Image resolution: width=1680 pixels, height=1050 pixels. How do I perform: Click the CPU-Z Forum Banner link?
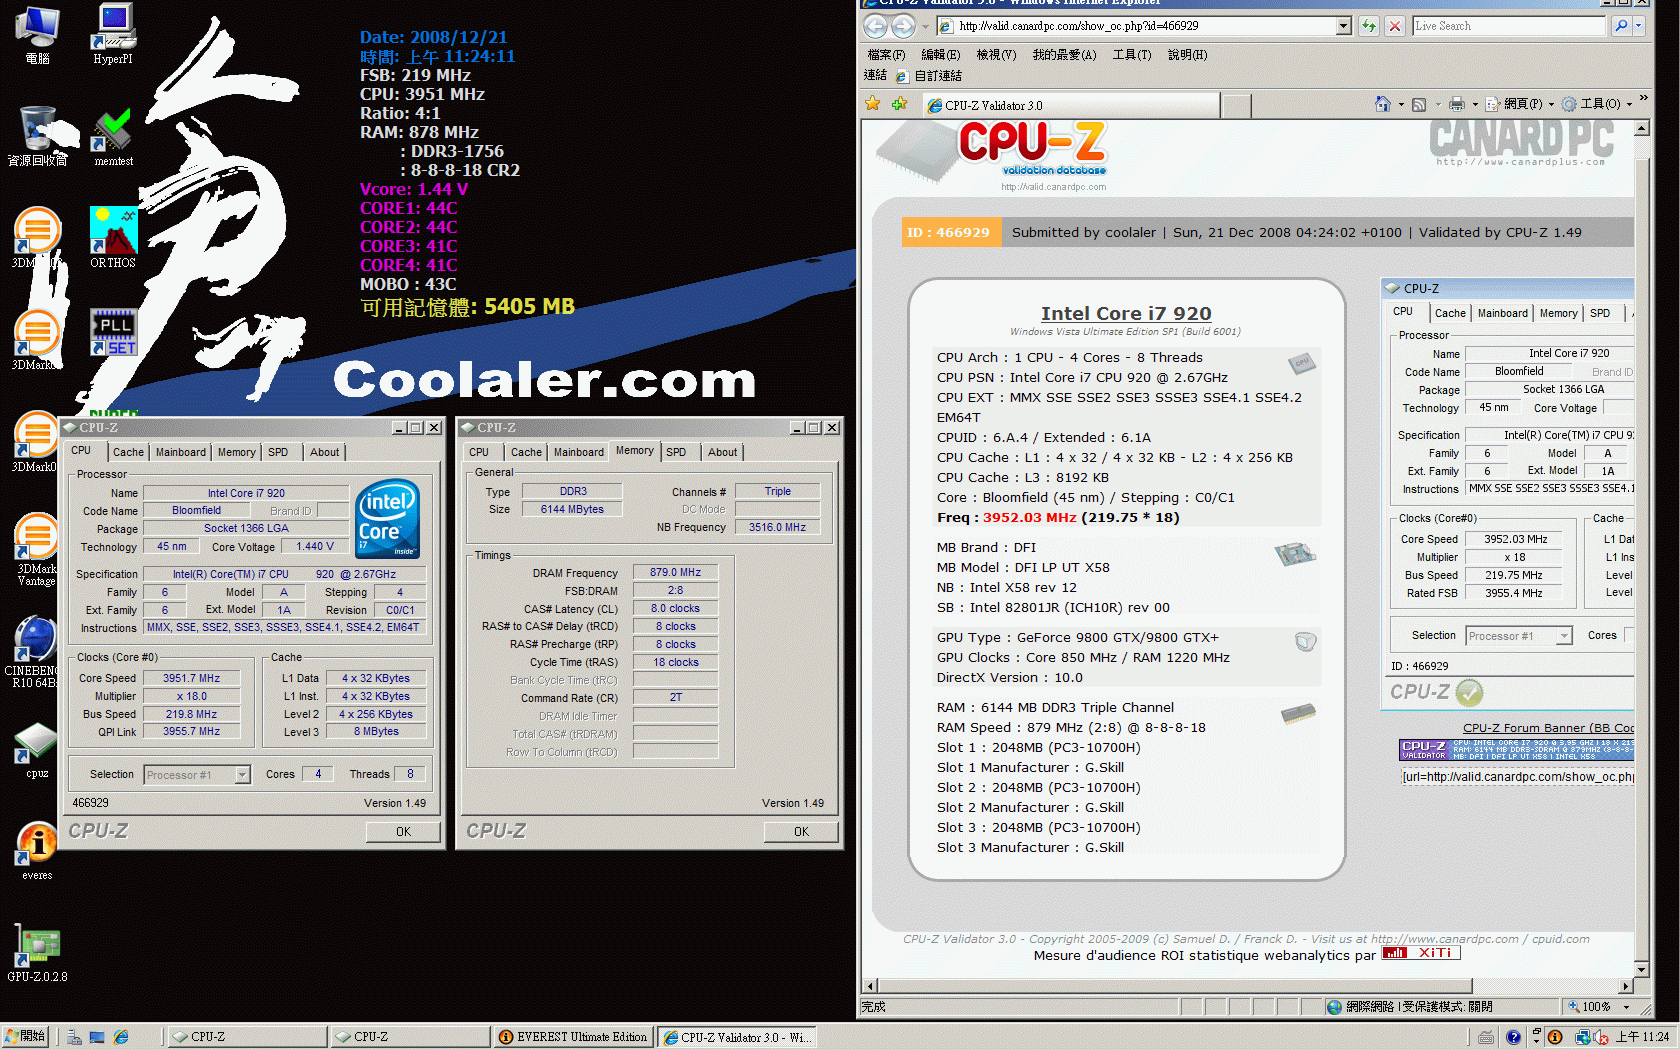1548,728
